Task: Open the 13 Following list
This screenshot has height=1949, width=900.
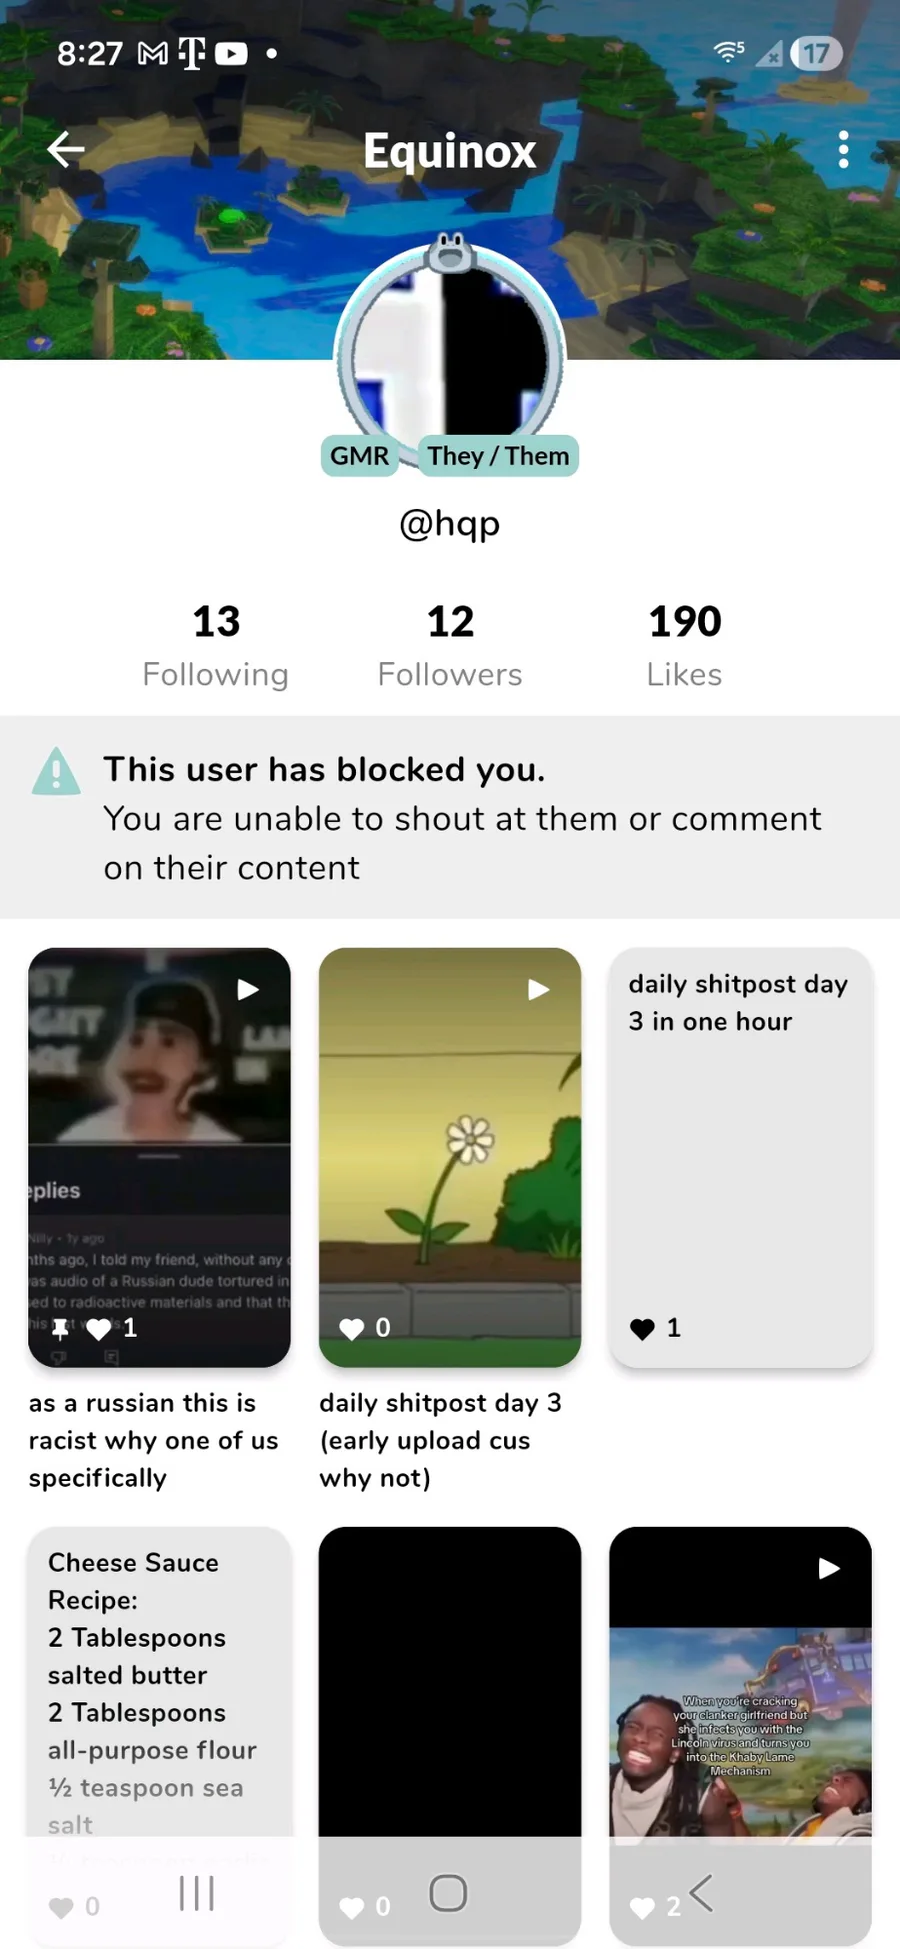Action: coord(216,646)
